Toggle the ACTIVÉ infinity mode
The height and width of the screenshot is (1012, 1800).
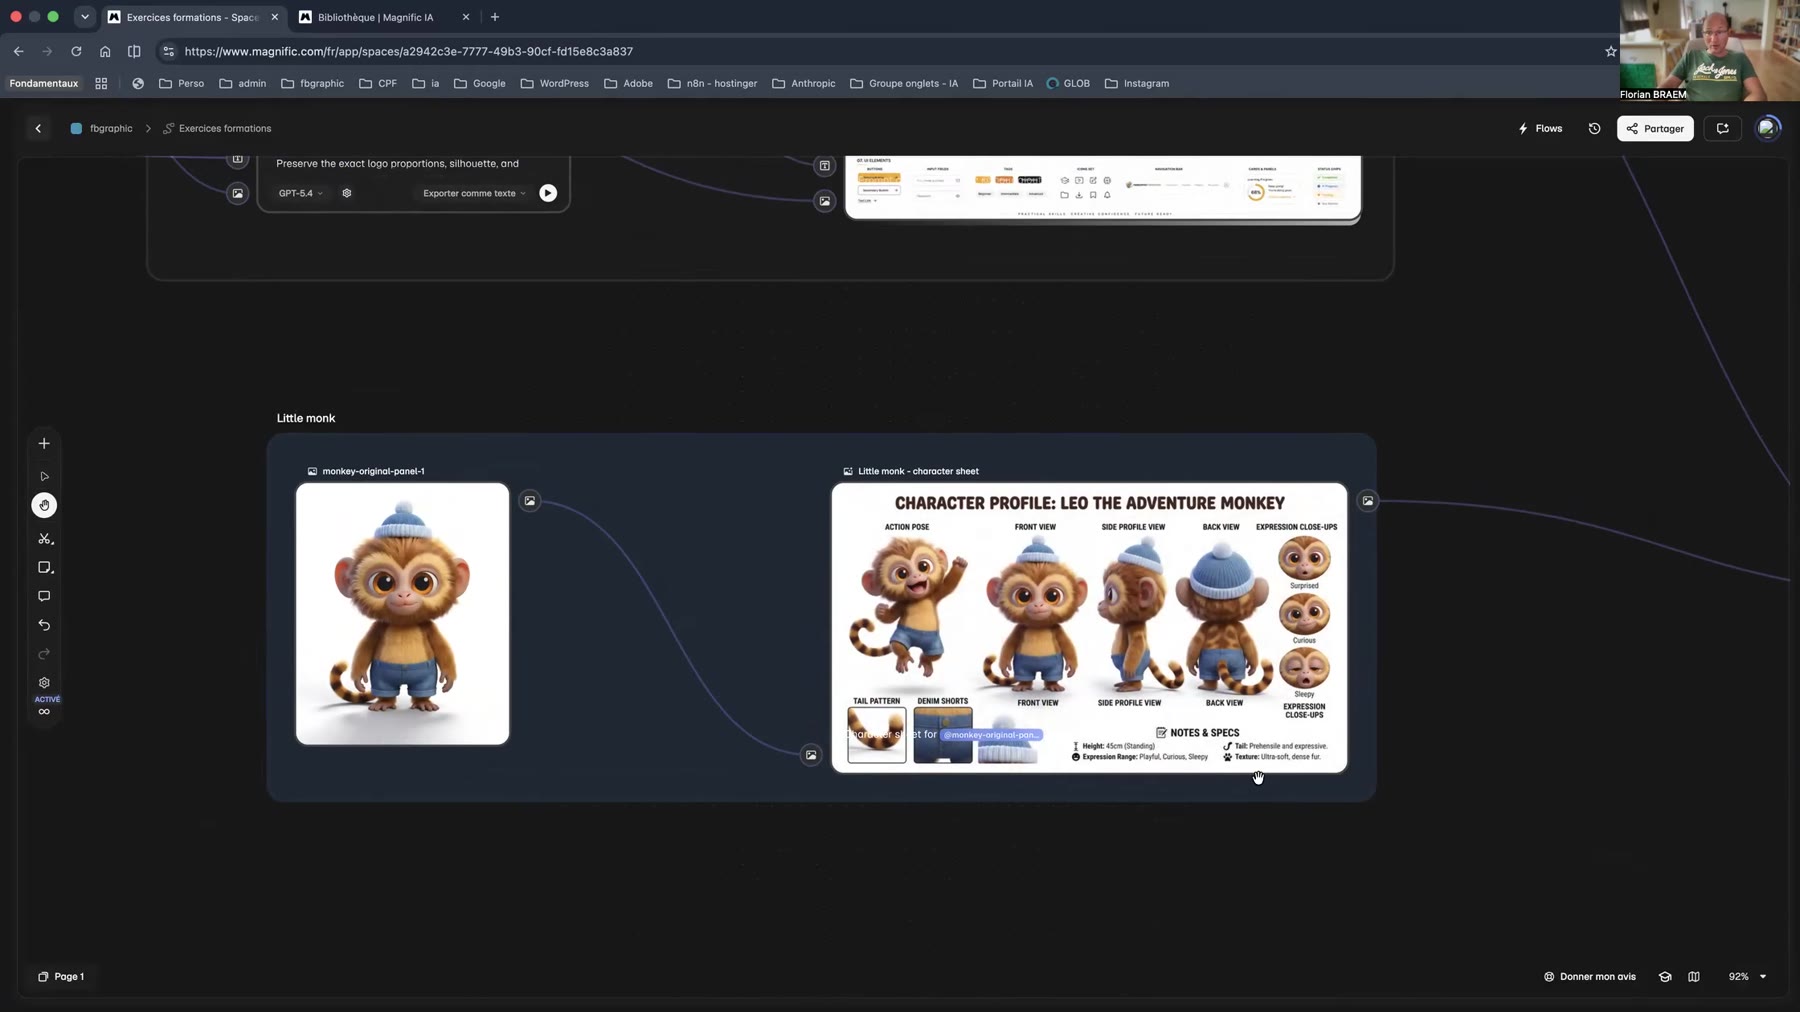coord(46,706)
